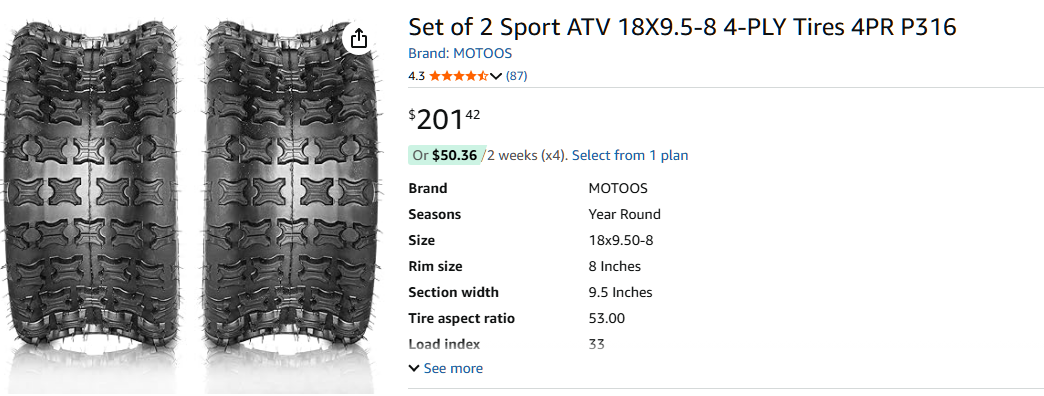Image resolution: width=1044 pixels, height=396 pixels.
Task: Click the 18x9.50-8 size value
Action: 621,240
